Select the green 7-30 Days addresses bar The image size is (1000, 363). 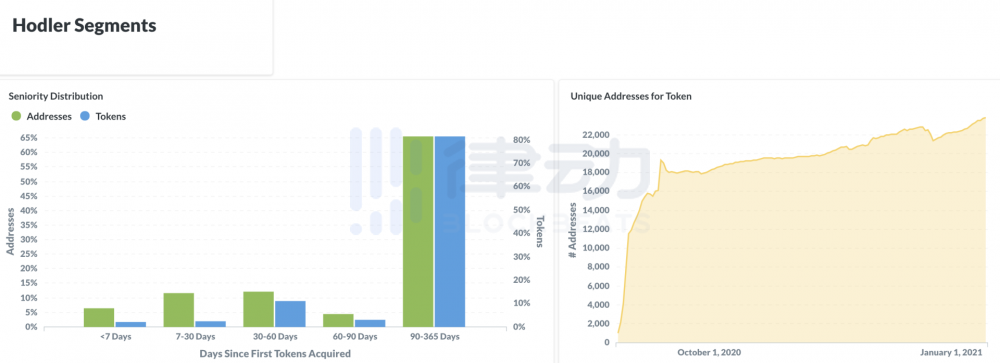(179, 310)
